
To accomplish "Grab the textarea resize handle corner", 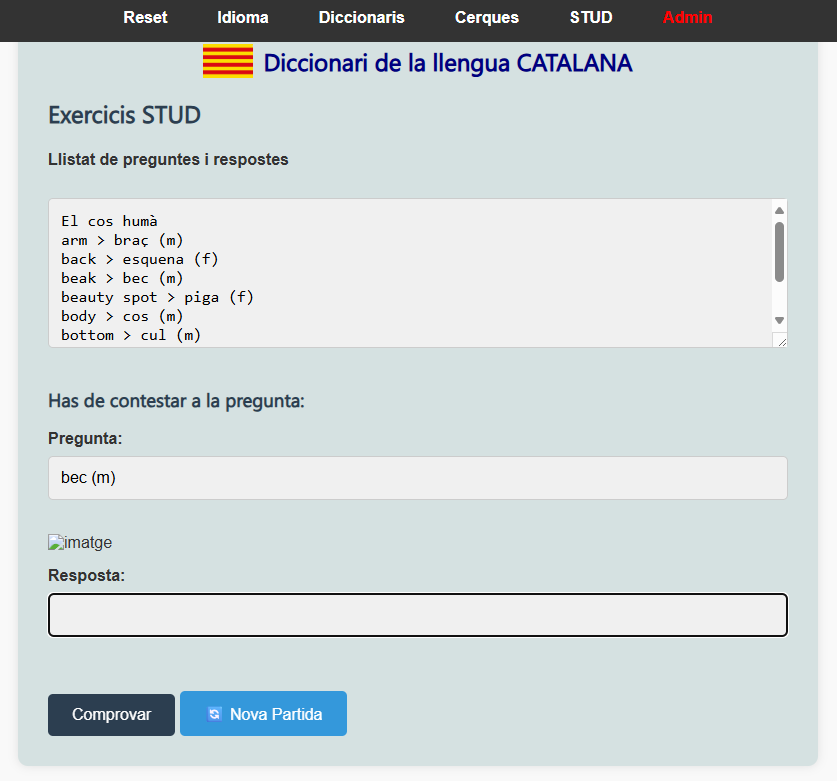I will point(781,341).
